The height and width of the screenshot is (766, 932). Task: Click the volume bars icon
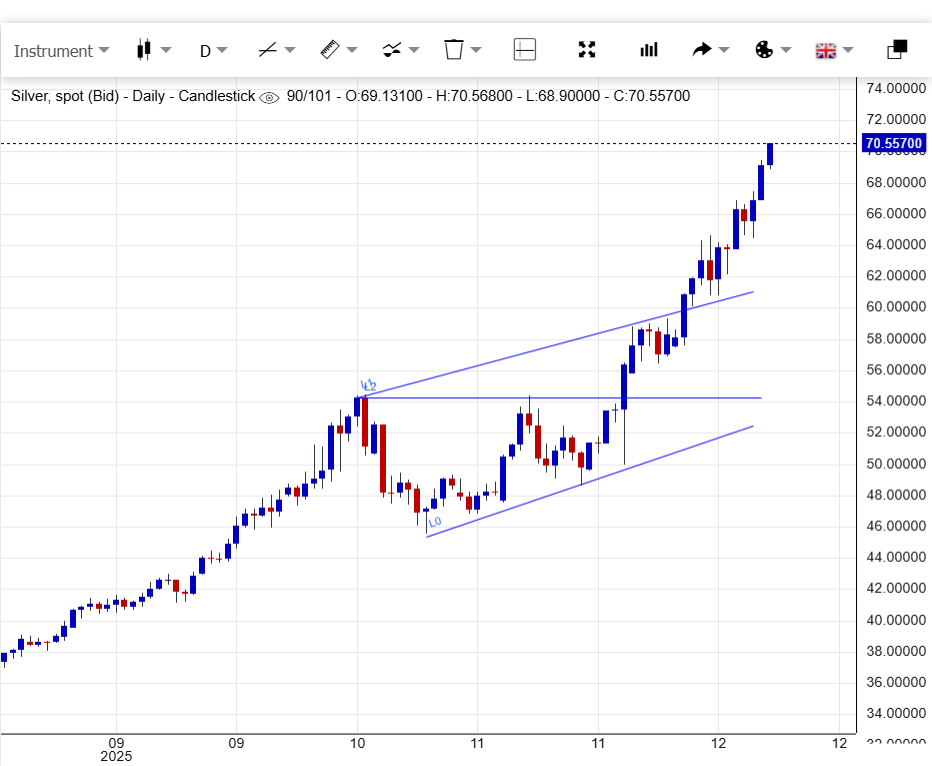(649, 50)
